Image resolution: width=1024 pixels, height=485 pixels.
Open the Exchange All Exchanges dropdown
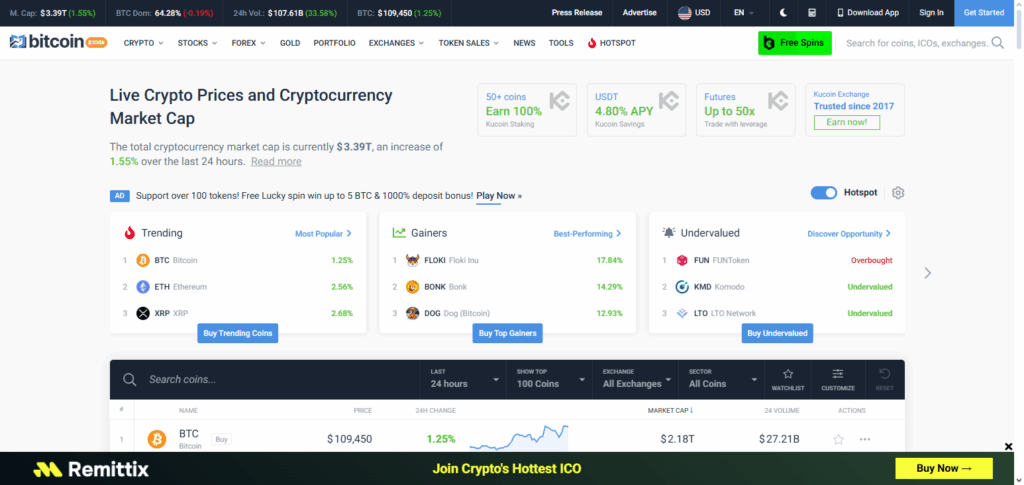click(x=636, y=379)
